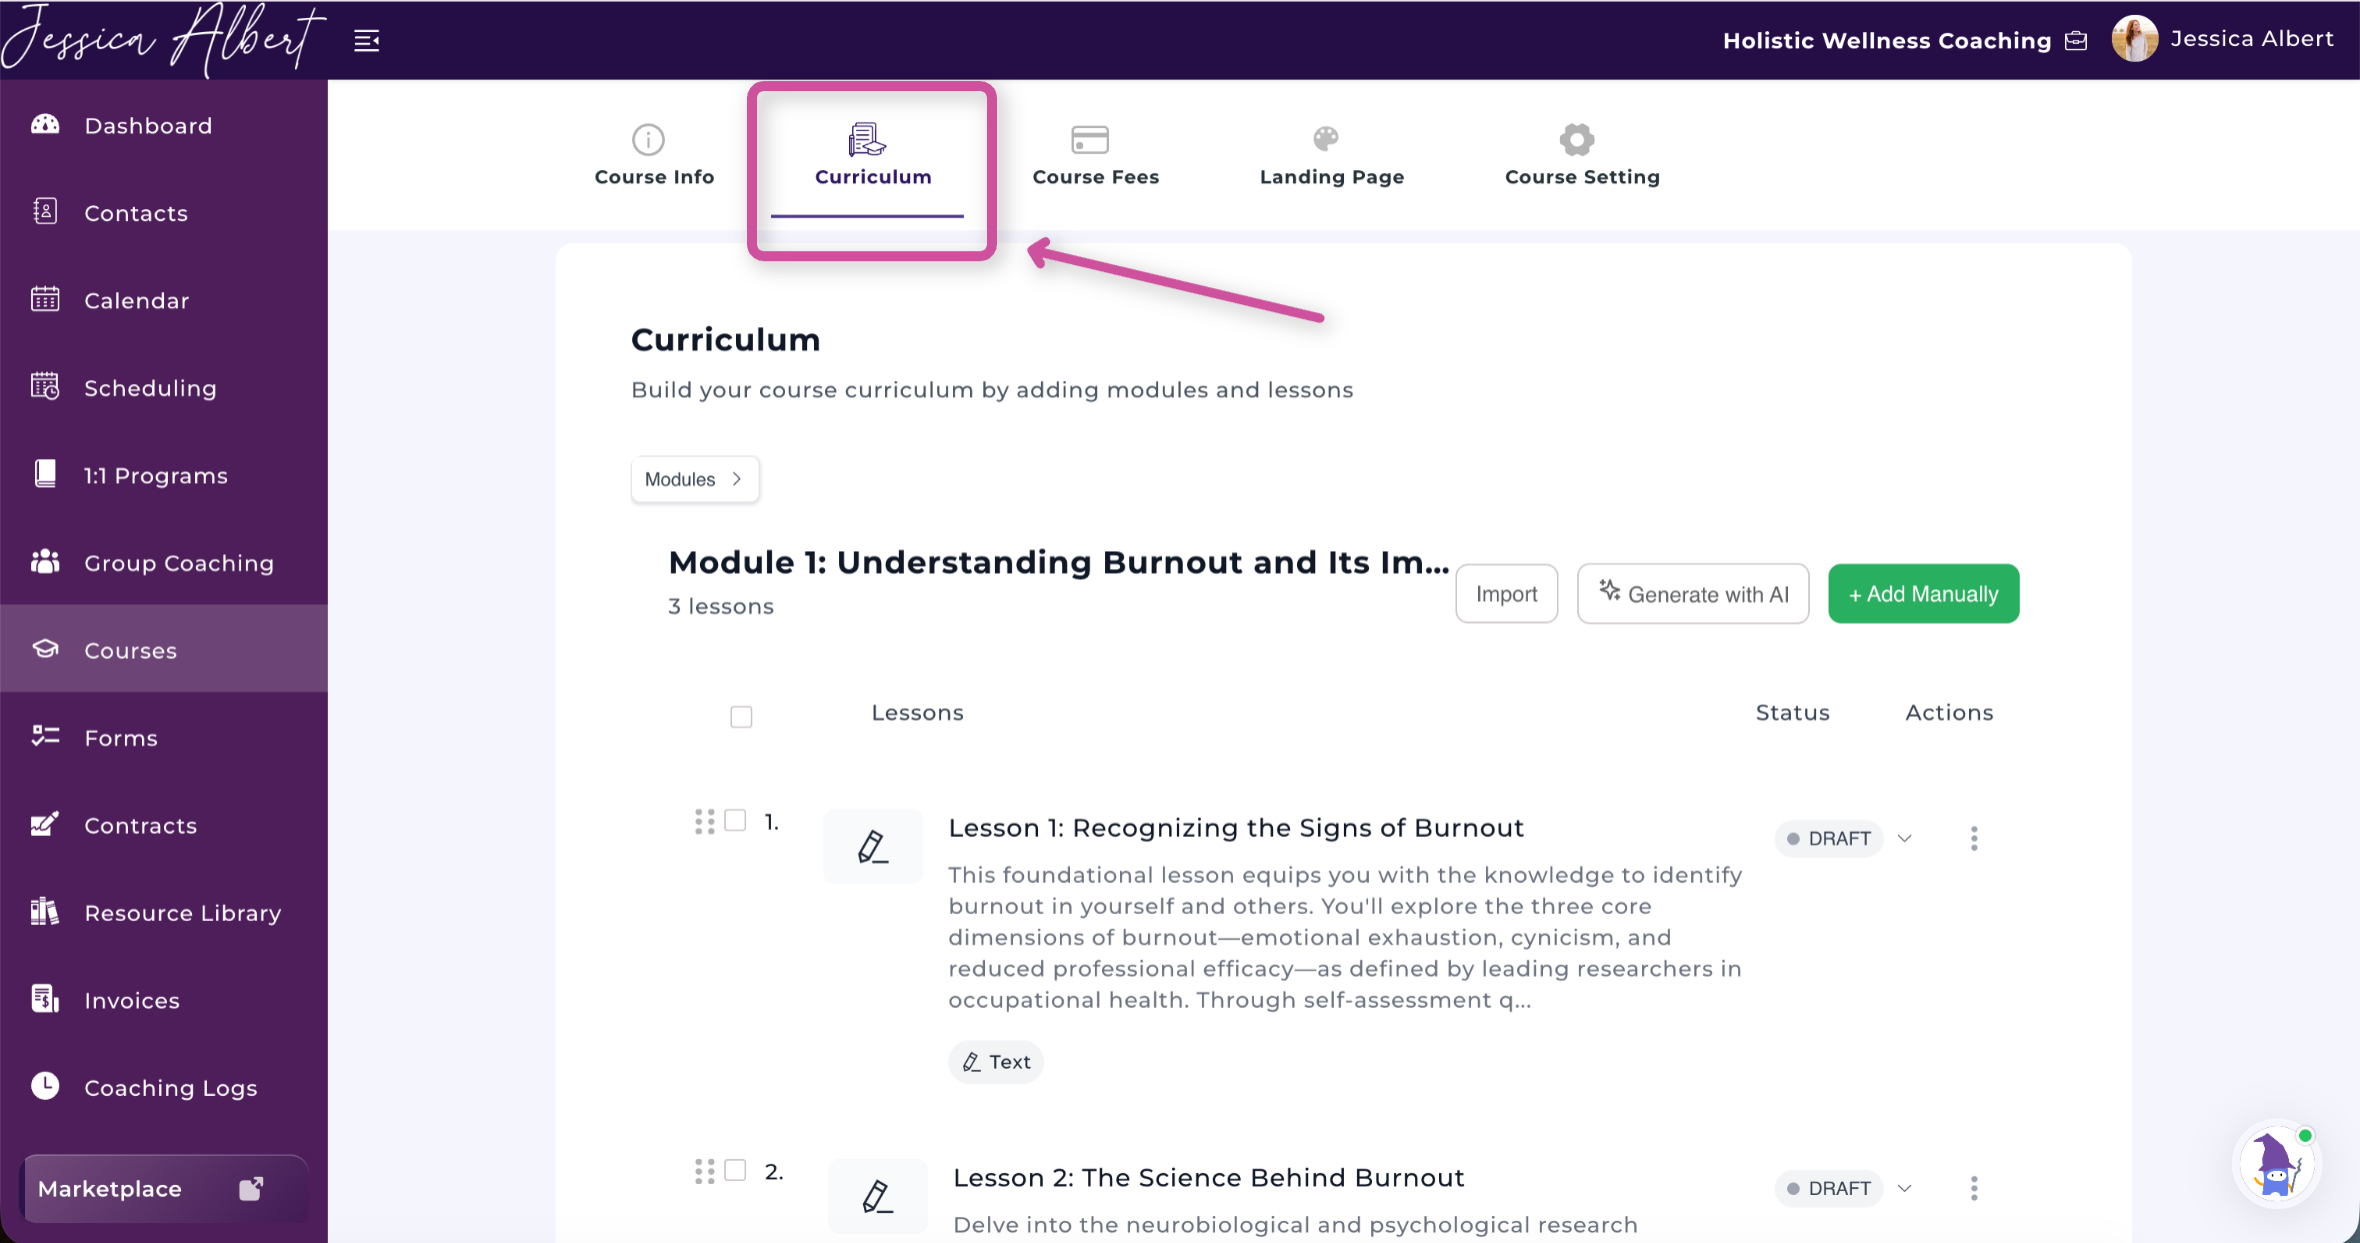Viewport: 2360px width, 1243px height.
Task: Grab the drag handle of Lesson 1
Action: 705,821
